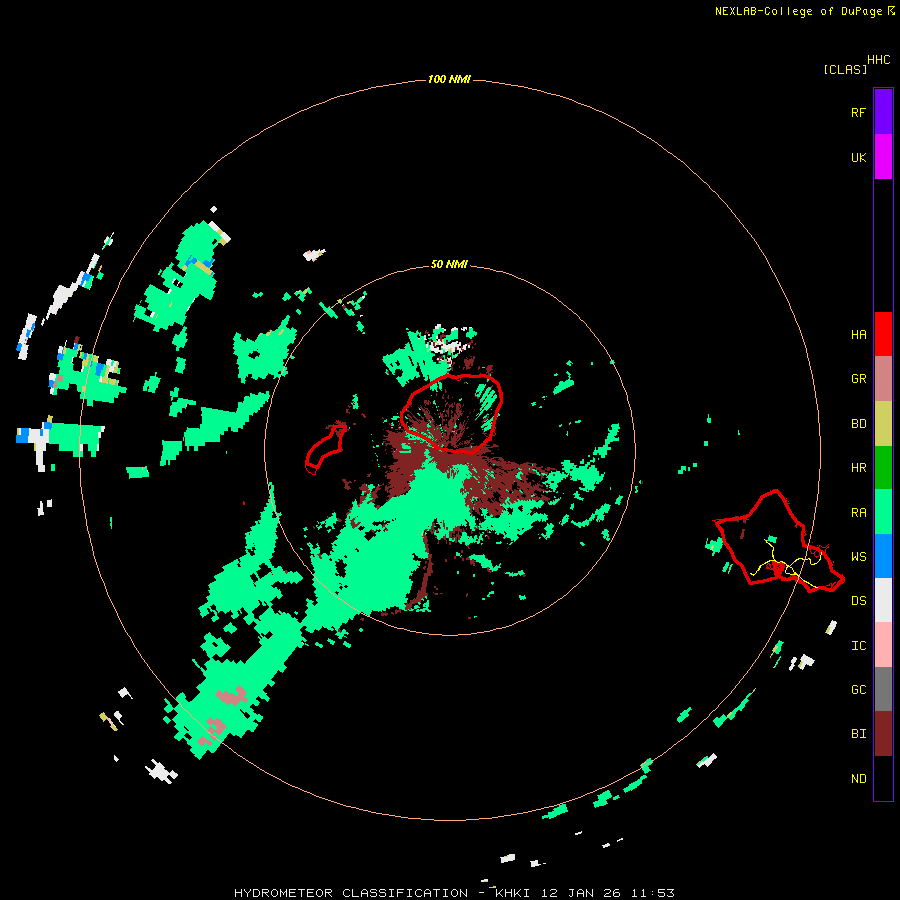900x900 pixels.
Task: Click the RF legend label
Action: pos(858,112)
